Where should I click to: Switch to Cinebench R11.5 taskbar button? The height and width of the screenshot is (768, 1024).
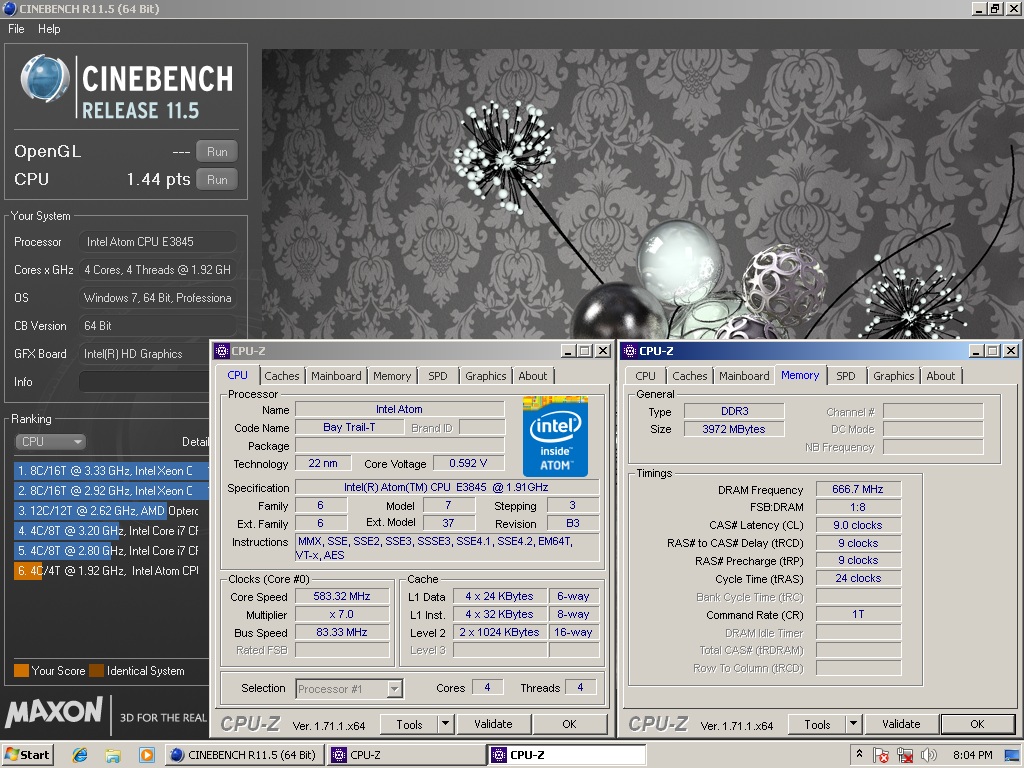pos(242,755)
